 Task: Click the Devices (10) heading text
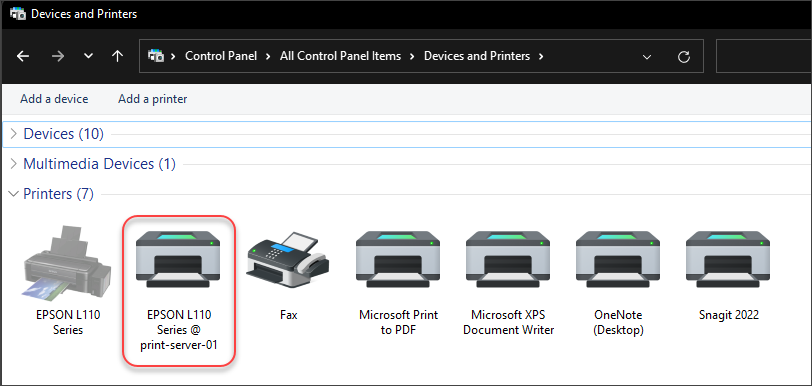coord(64,134)
